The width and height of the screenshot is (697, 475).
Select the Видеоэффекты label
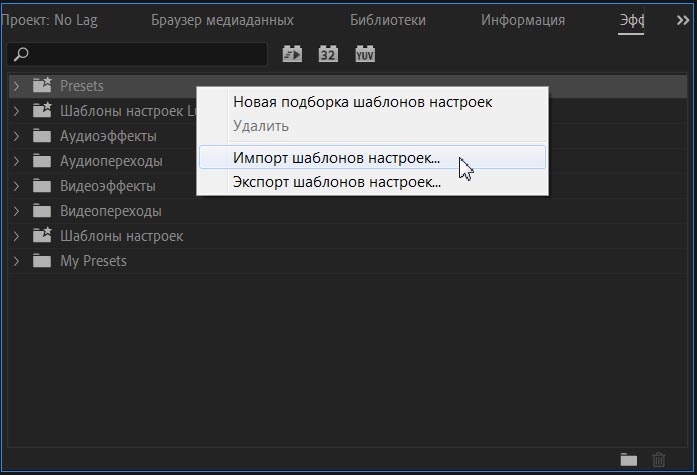pyautogui.click(x=108, y=186)
